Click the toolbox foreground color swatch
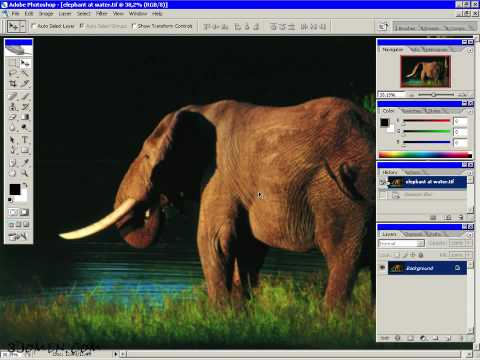This screenshot has width=480, height=360. click(14, 189)
